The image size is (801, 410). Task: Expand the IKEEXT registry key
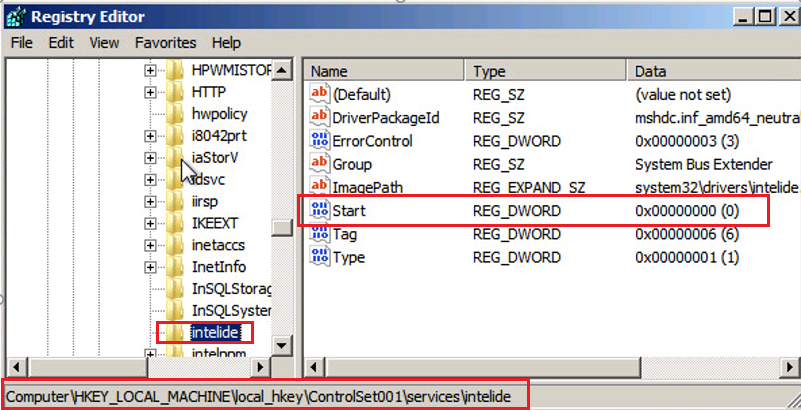click(150, 224)
